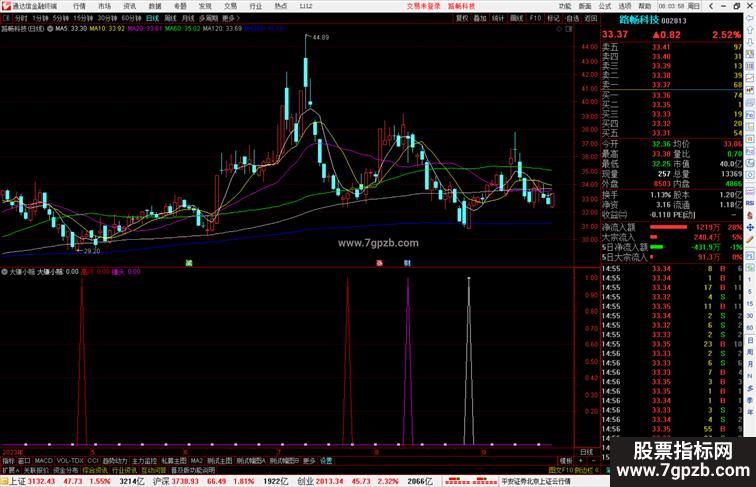Open the 设置 indicator settings

pyautogui.click(x=326, y=461)
